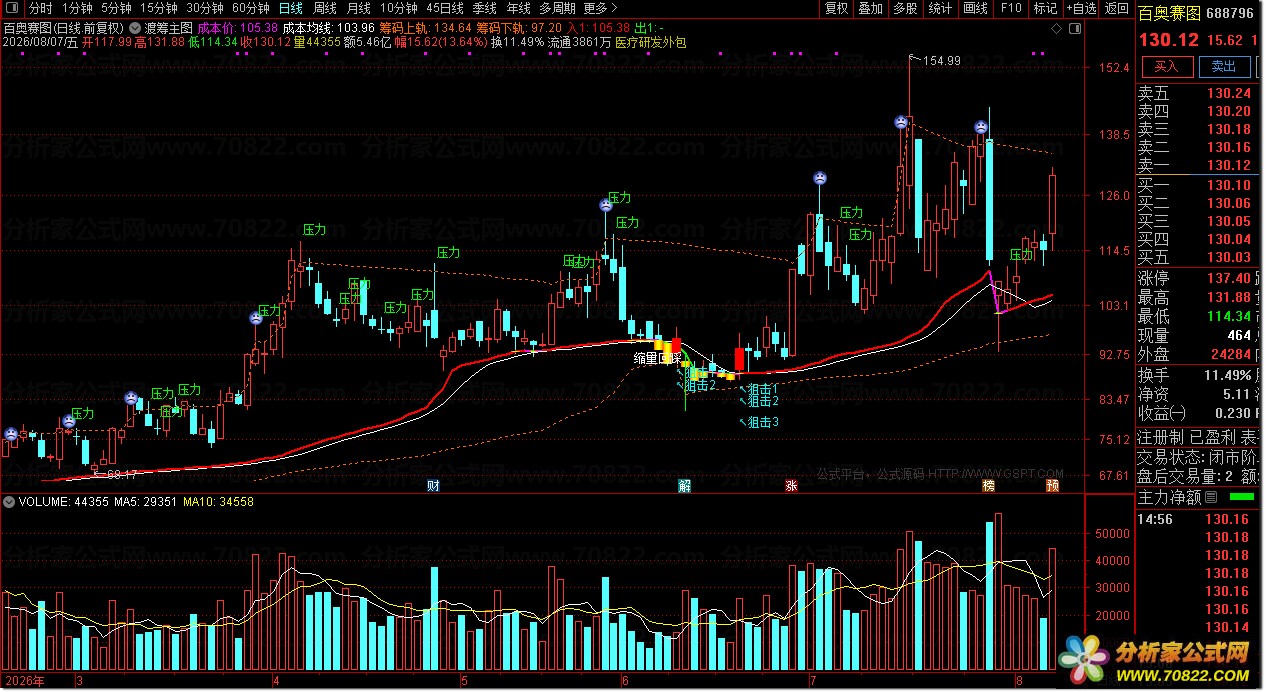This screenshot has height=692, width=1266.
Task: Click the panel layout icon at top-left corner
Action: tap(13, 8)
